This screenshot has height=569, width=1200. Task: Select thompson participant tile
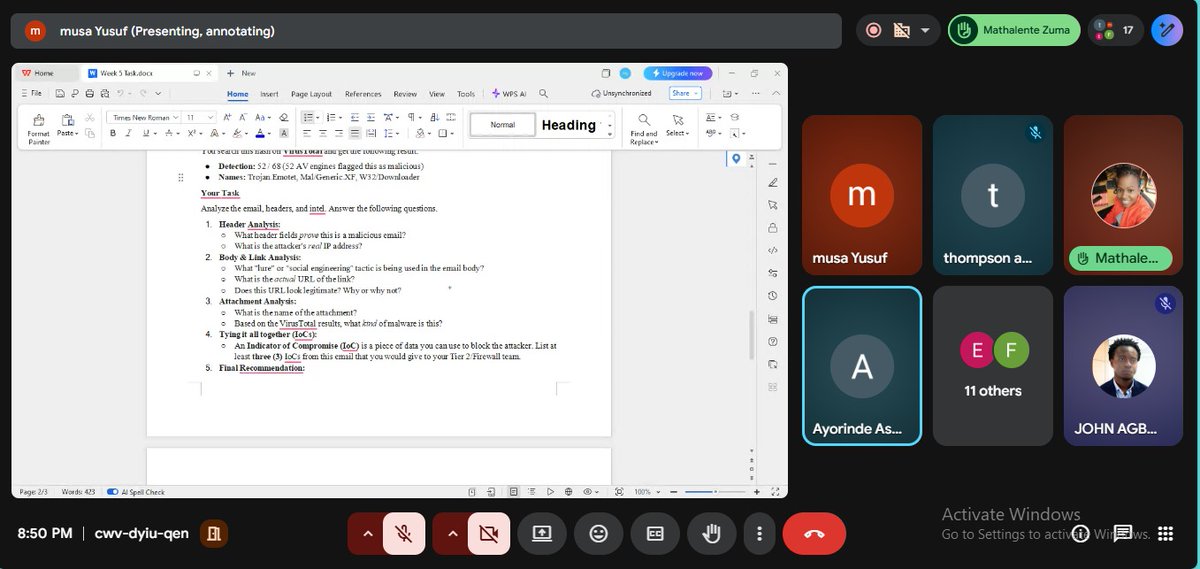tap(992, 195)
